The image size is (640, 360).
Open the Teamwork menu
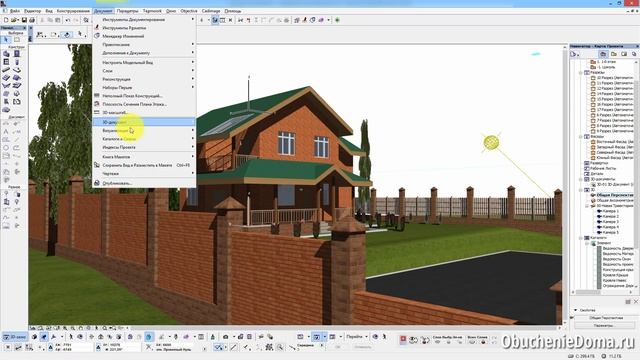152,11
